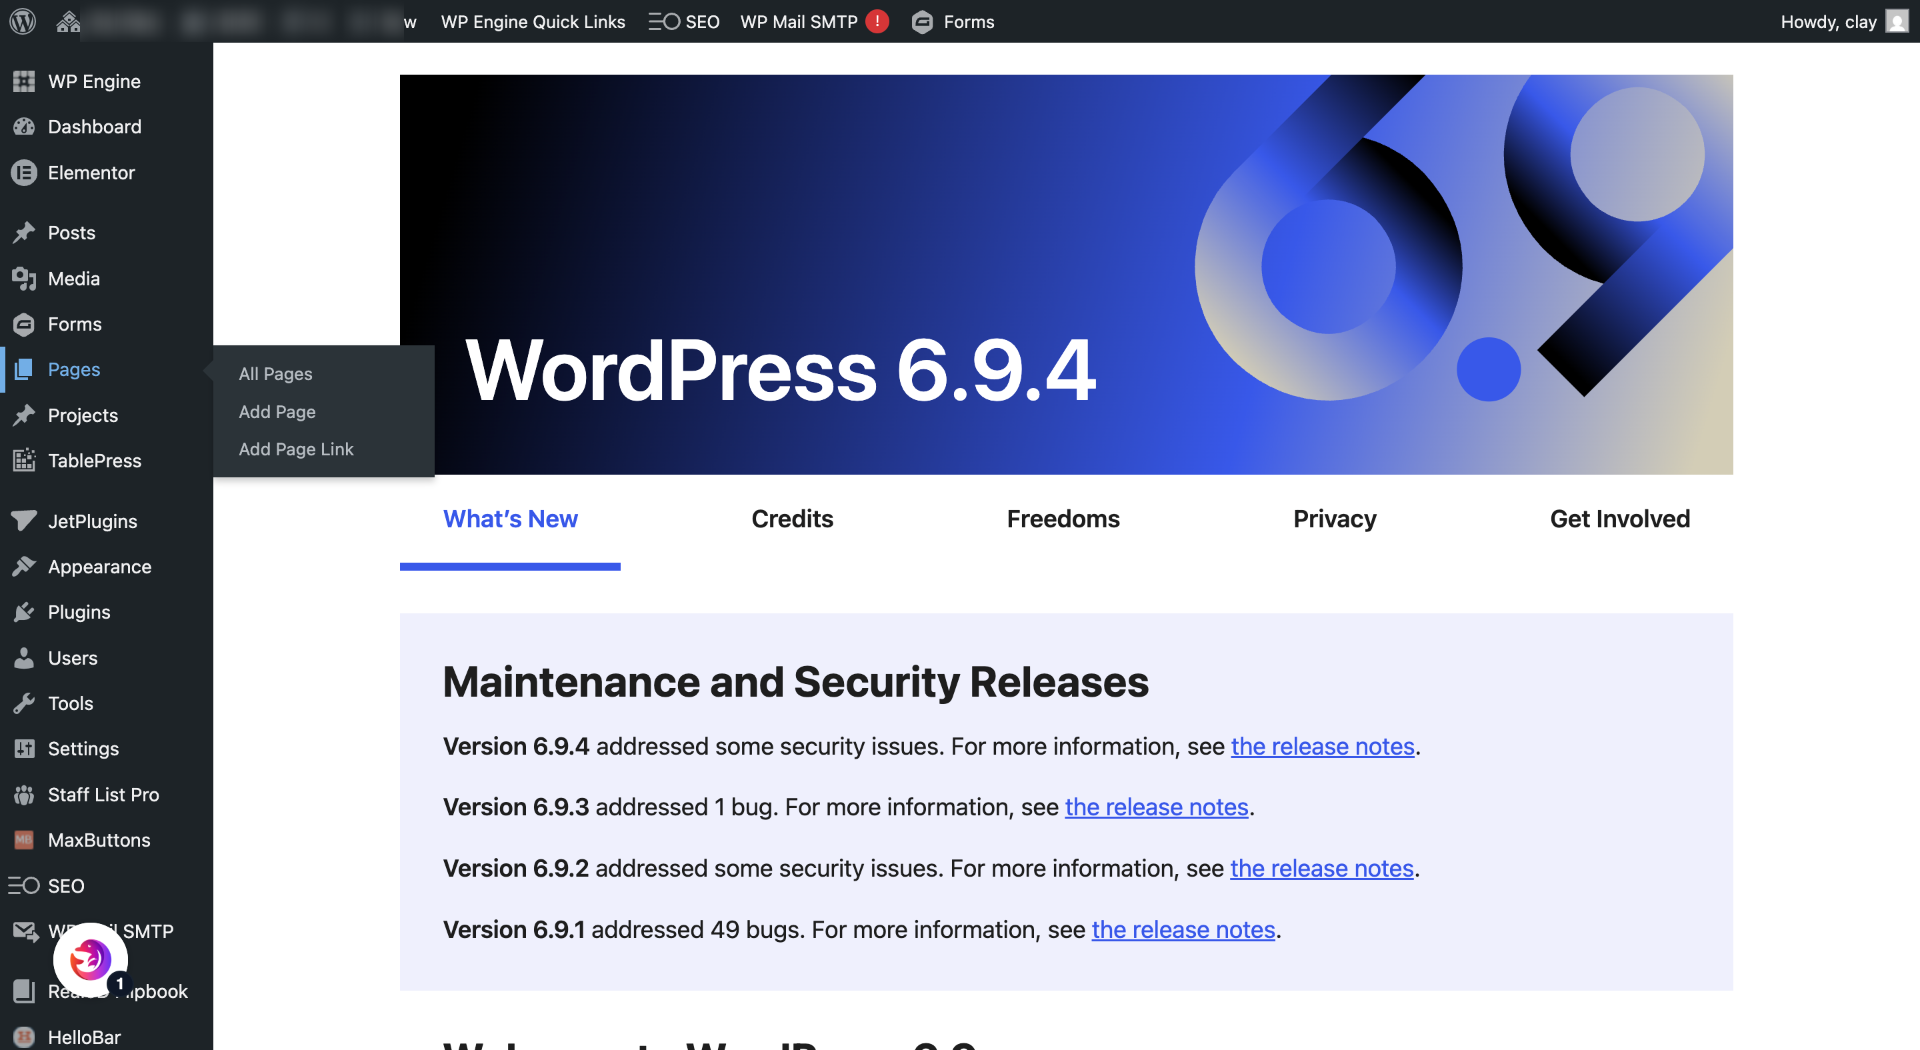
Task: Switch to the Credits tab
Action: point(792,519)
